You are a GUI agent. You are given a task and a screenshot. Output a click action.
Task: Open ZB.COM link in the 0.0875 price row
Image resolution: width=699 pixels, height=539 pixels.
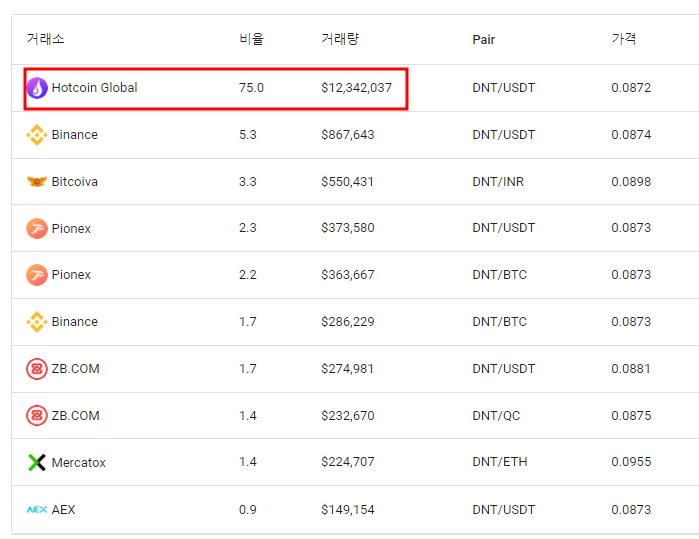(75, 416)
